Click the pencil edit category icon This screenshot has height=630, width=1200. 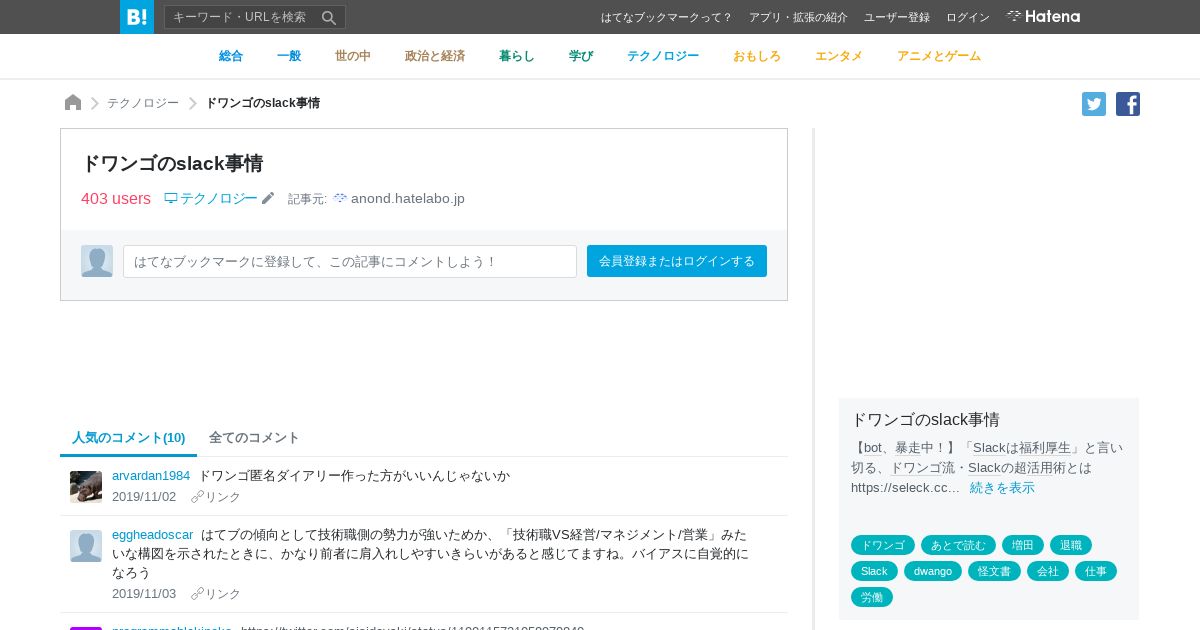[268, 199]
